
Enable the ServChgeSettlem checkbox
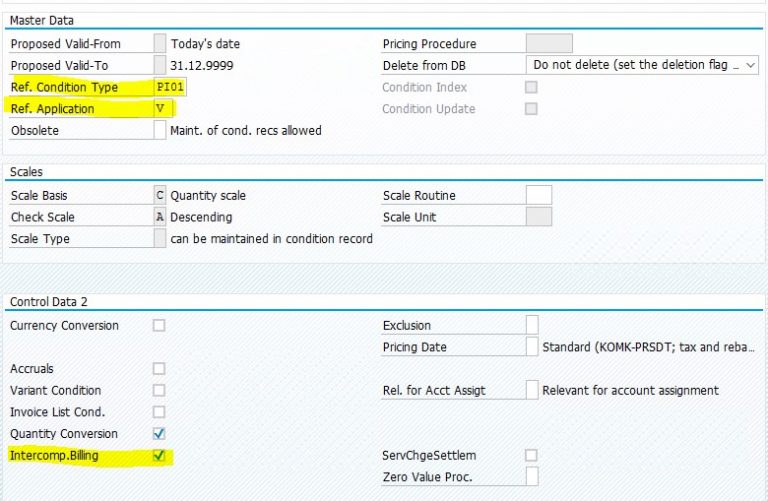point(531,456)
